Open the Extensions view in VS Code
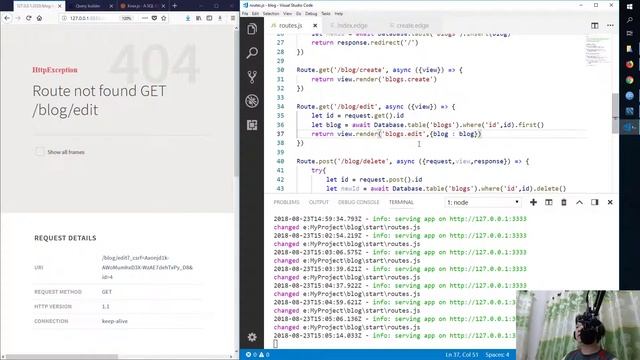 pyautogui.click(x=252, y=125)
